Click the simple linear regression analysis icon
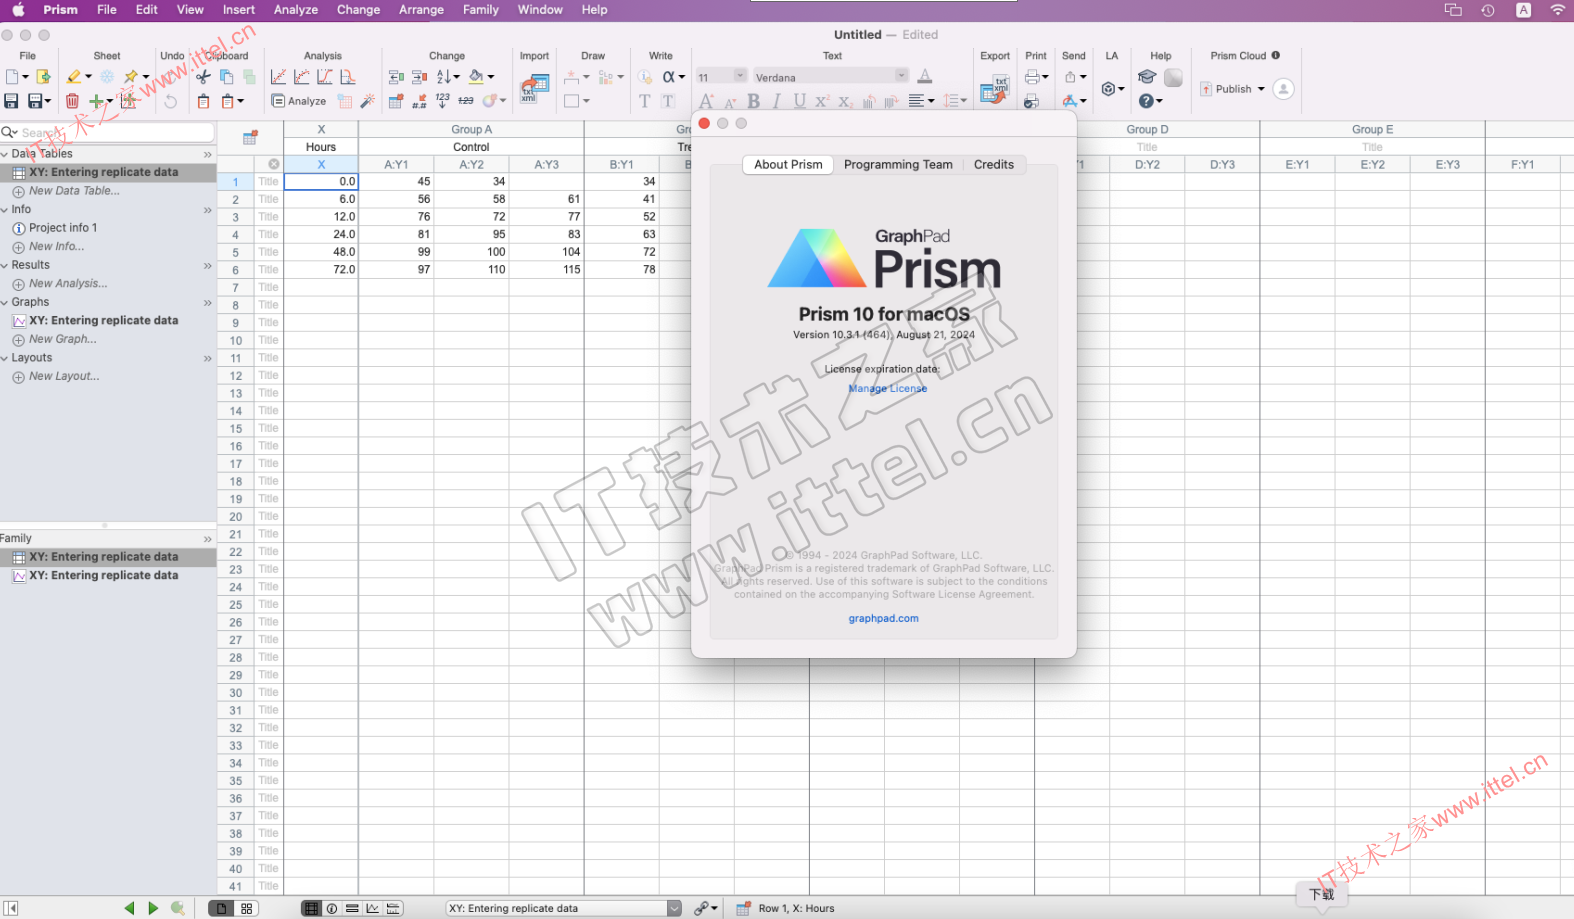This screenshot has width=1574, height=919. click(x=278, y=77)
